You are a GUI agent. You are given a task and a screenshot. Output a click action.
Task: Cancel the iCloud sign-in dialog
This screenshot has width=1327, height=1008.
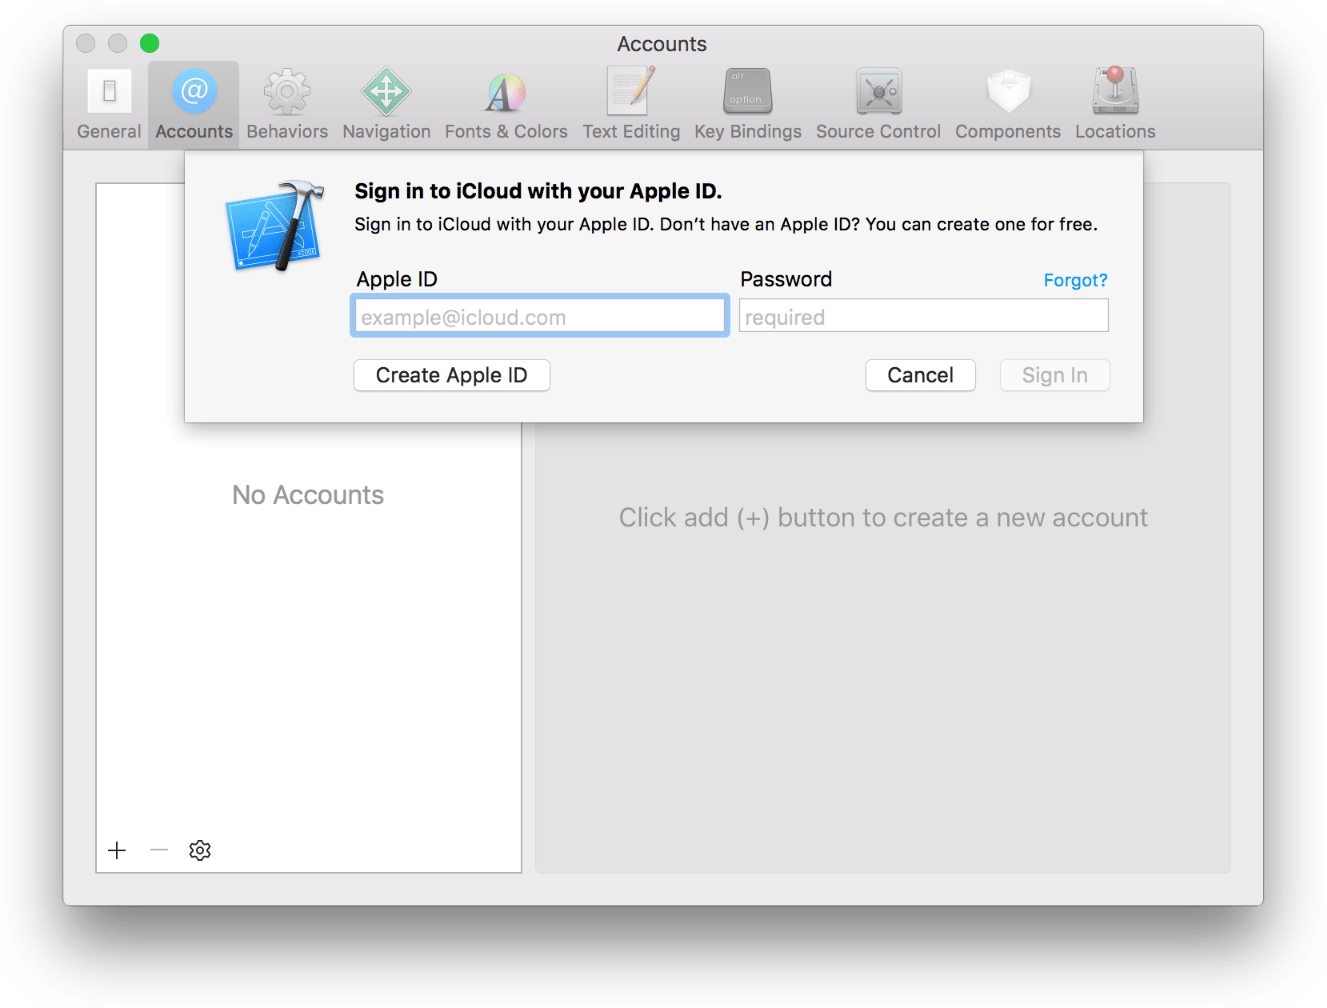920,375
